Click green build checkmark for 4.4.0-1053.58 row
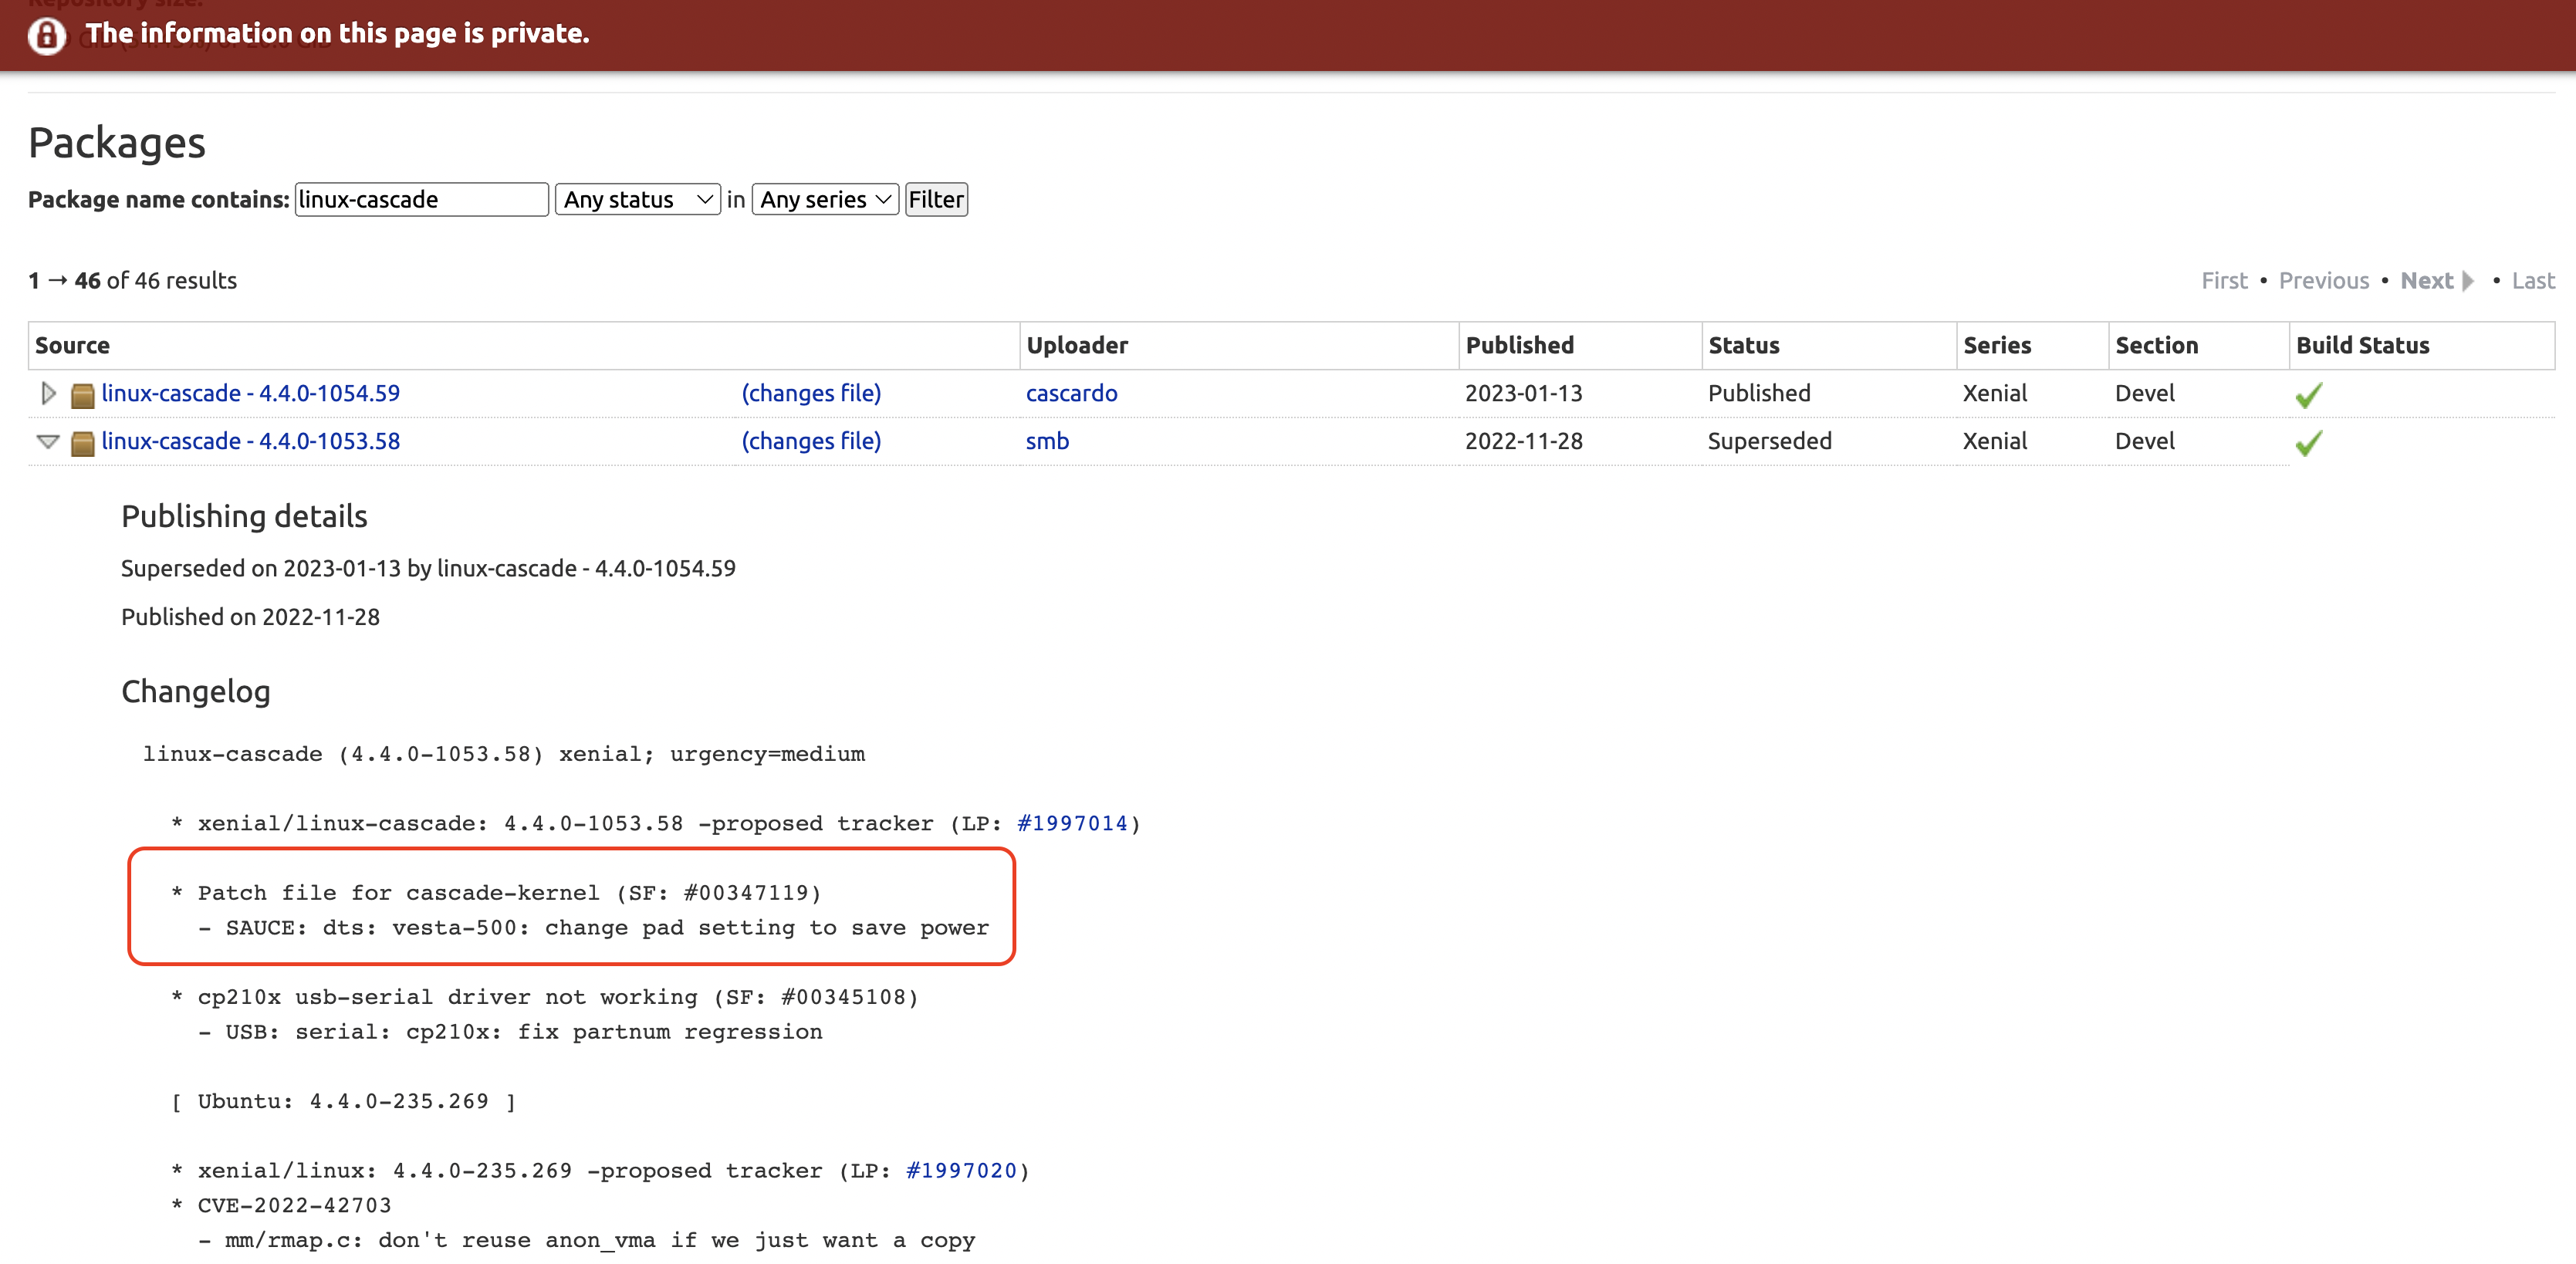 point(2308,443)
